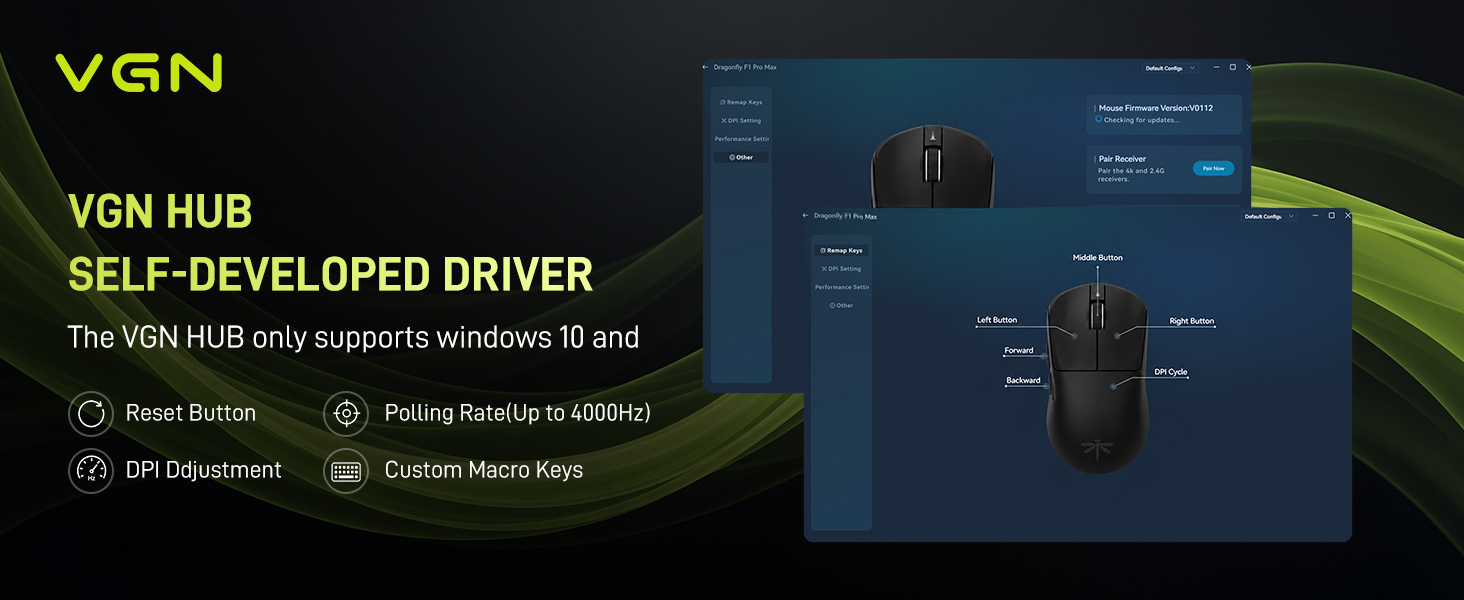Click the DPI Ddjustment feature text
Screen dimensions: 1464x600
pyautogui.click(x=204, y=470)
